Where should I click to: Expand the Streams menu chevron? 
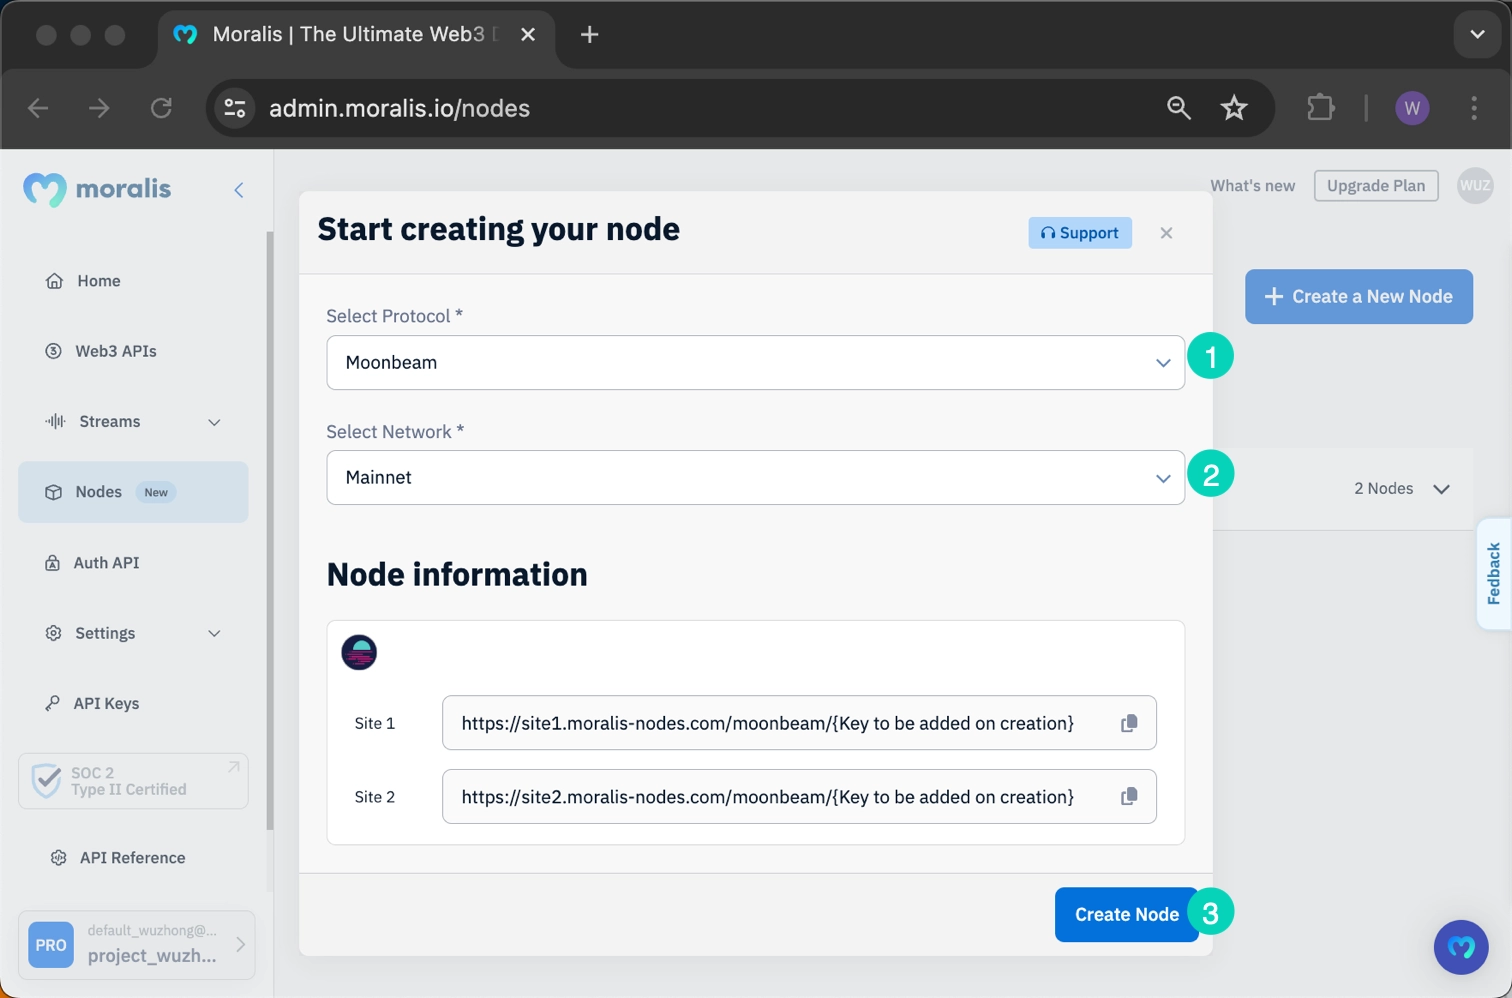[214, 422]
